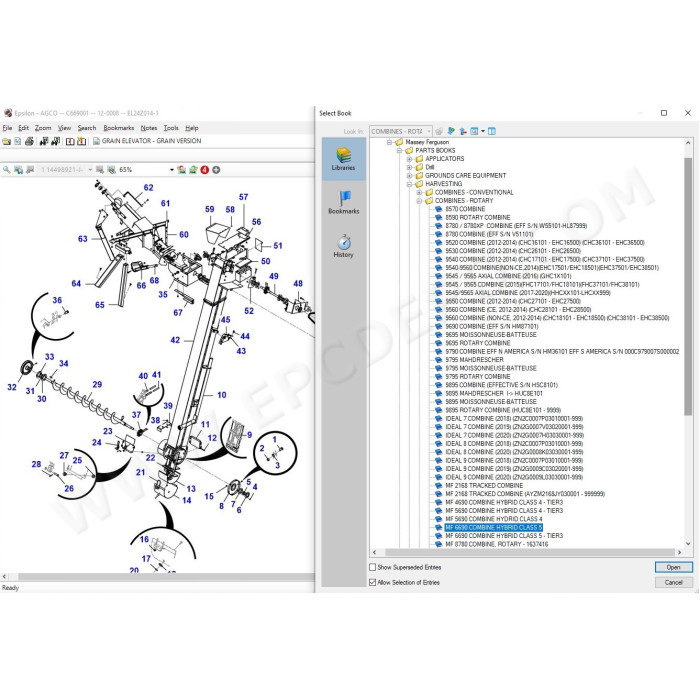Image resolution: width=700 pixels, height=700 pixels.
Task: Open the Edit menu
Action: 23,128
